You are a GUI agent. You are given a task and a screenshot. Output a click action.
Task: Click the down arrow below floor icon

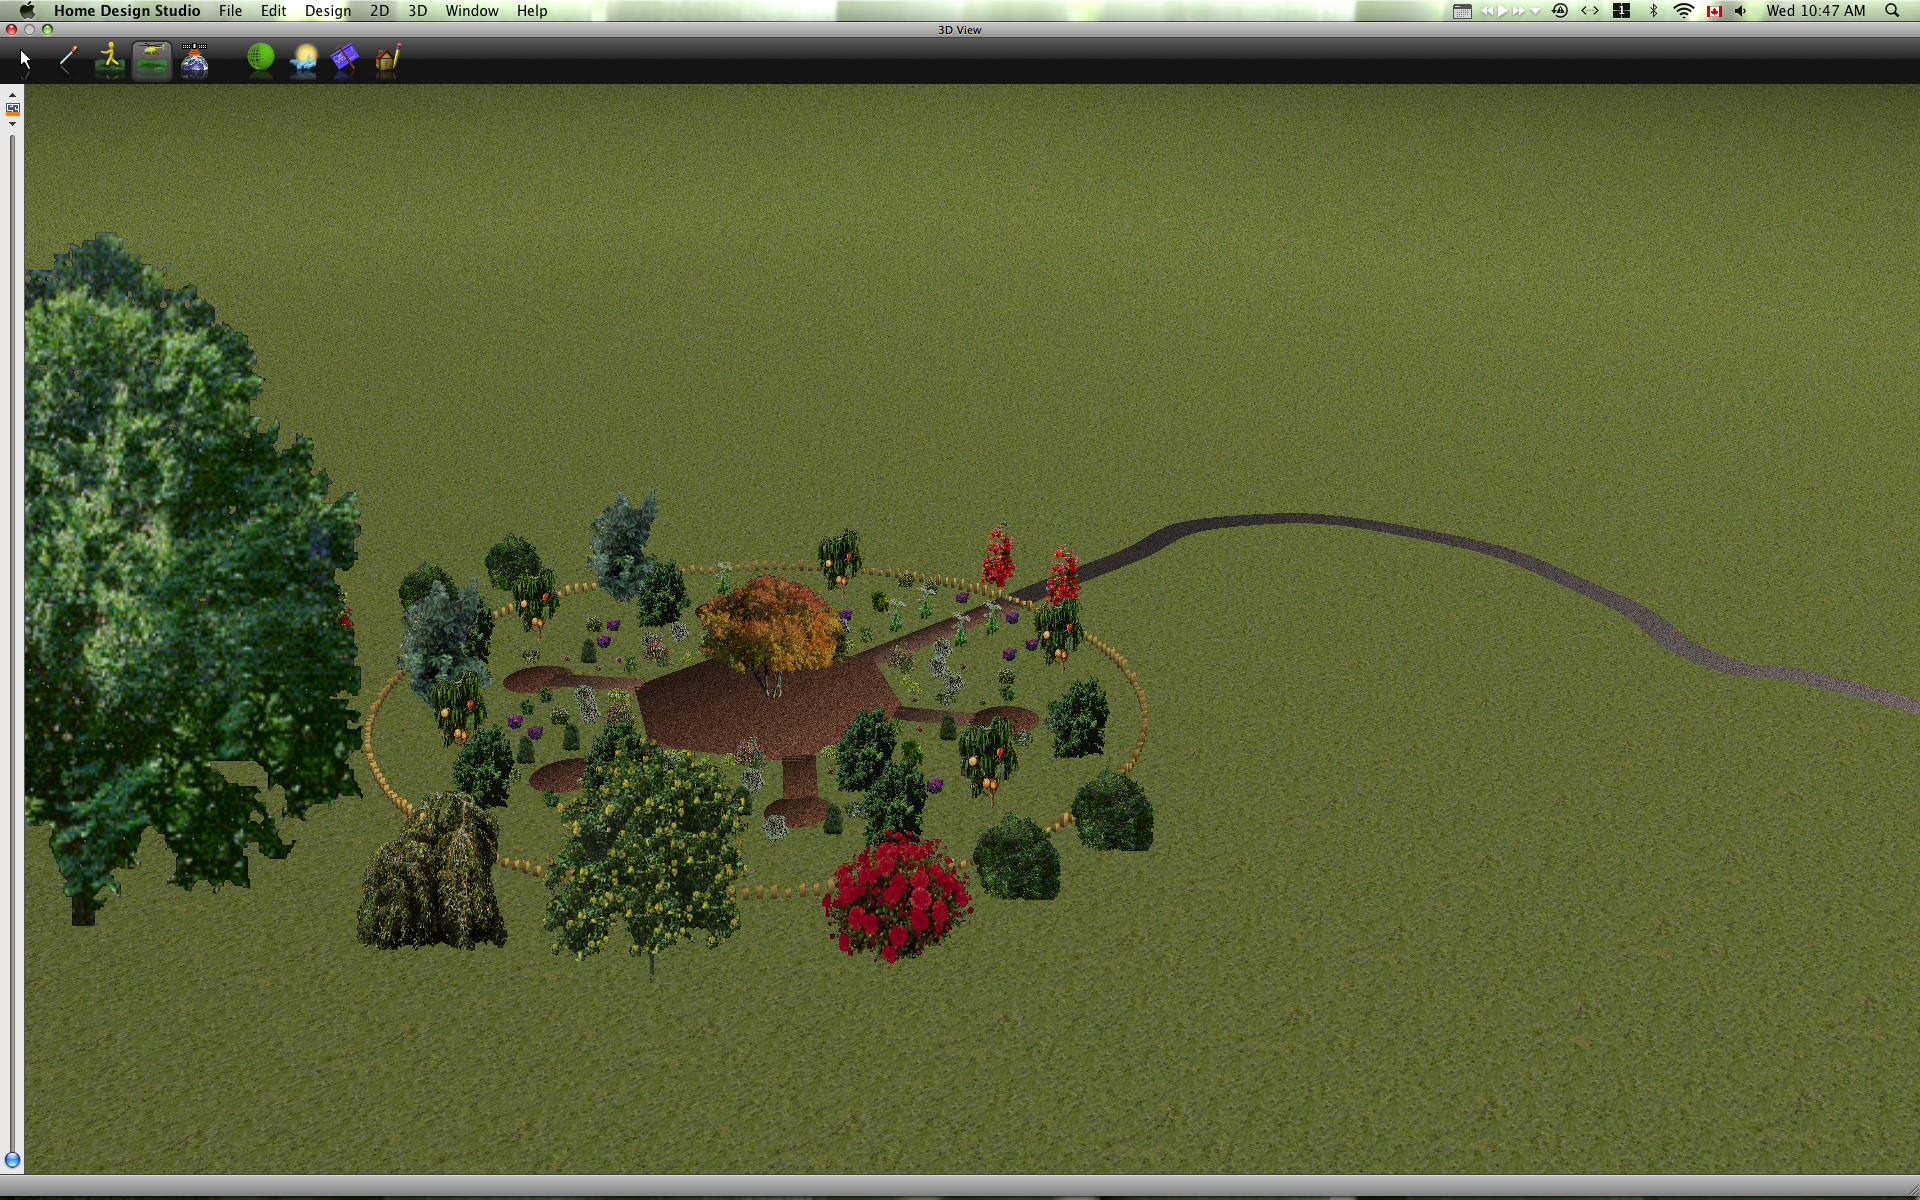point(13,123)
